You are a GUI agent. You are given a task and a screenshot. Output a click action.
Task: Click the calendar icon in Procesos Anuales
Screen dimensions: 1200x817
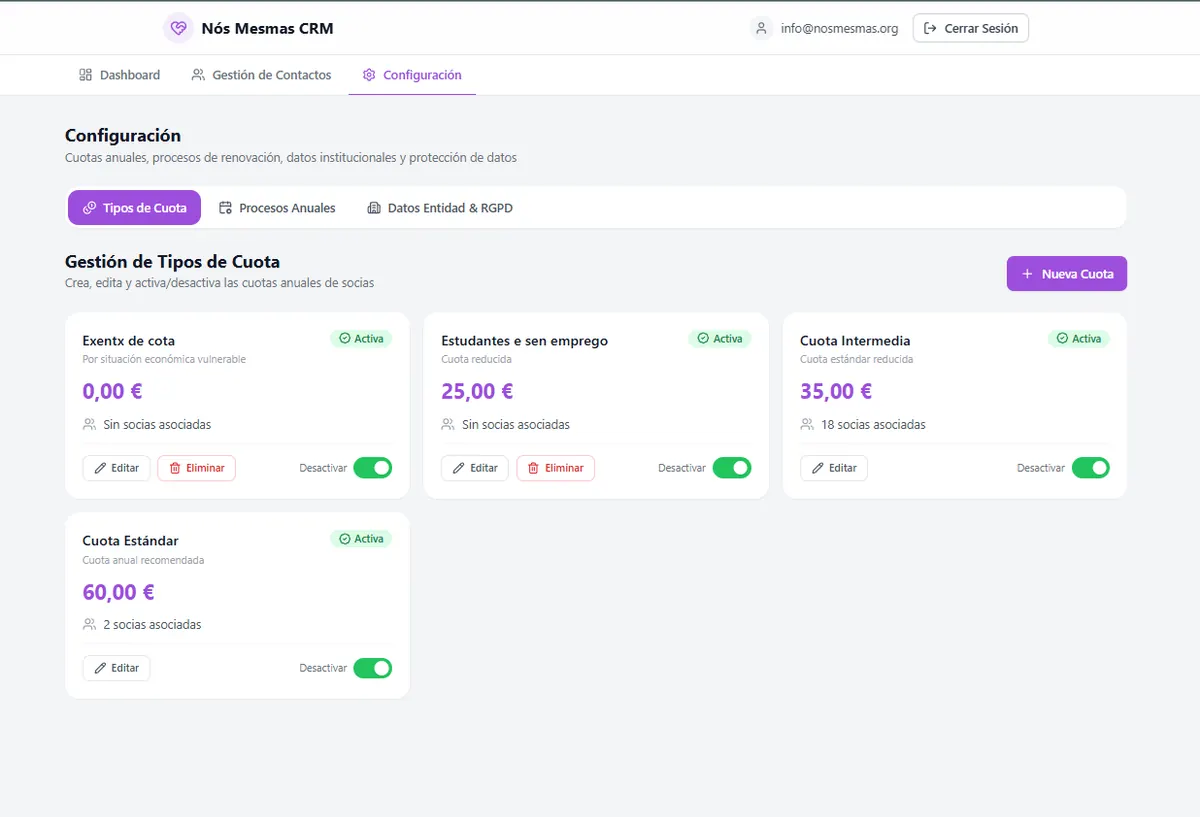pyautogui.click(x=225, y=208)
